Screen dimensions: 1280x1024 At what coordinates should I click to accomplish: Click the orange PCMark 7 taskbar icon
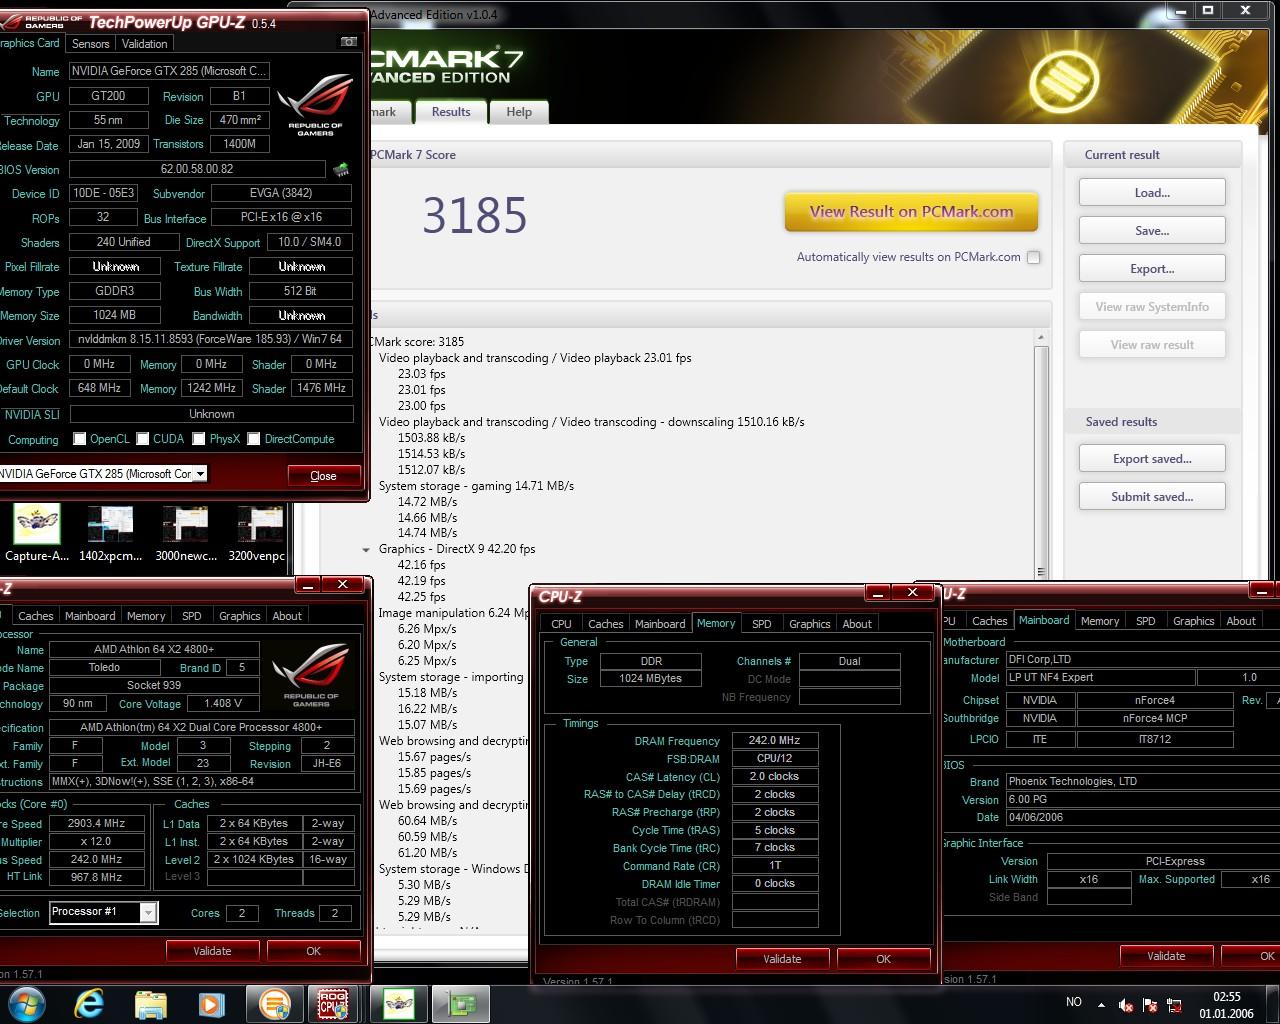pos(273,1003)
